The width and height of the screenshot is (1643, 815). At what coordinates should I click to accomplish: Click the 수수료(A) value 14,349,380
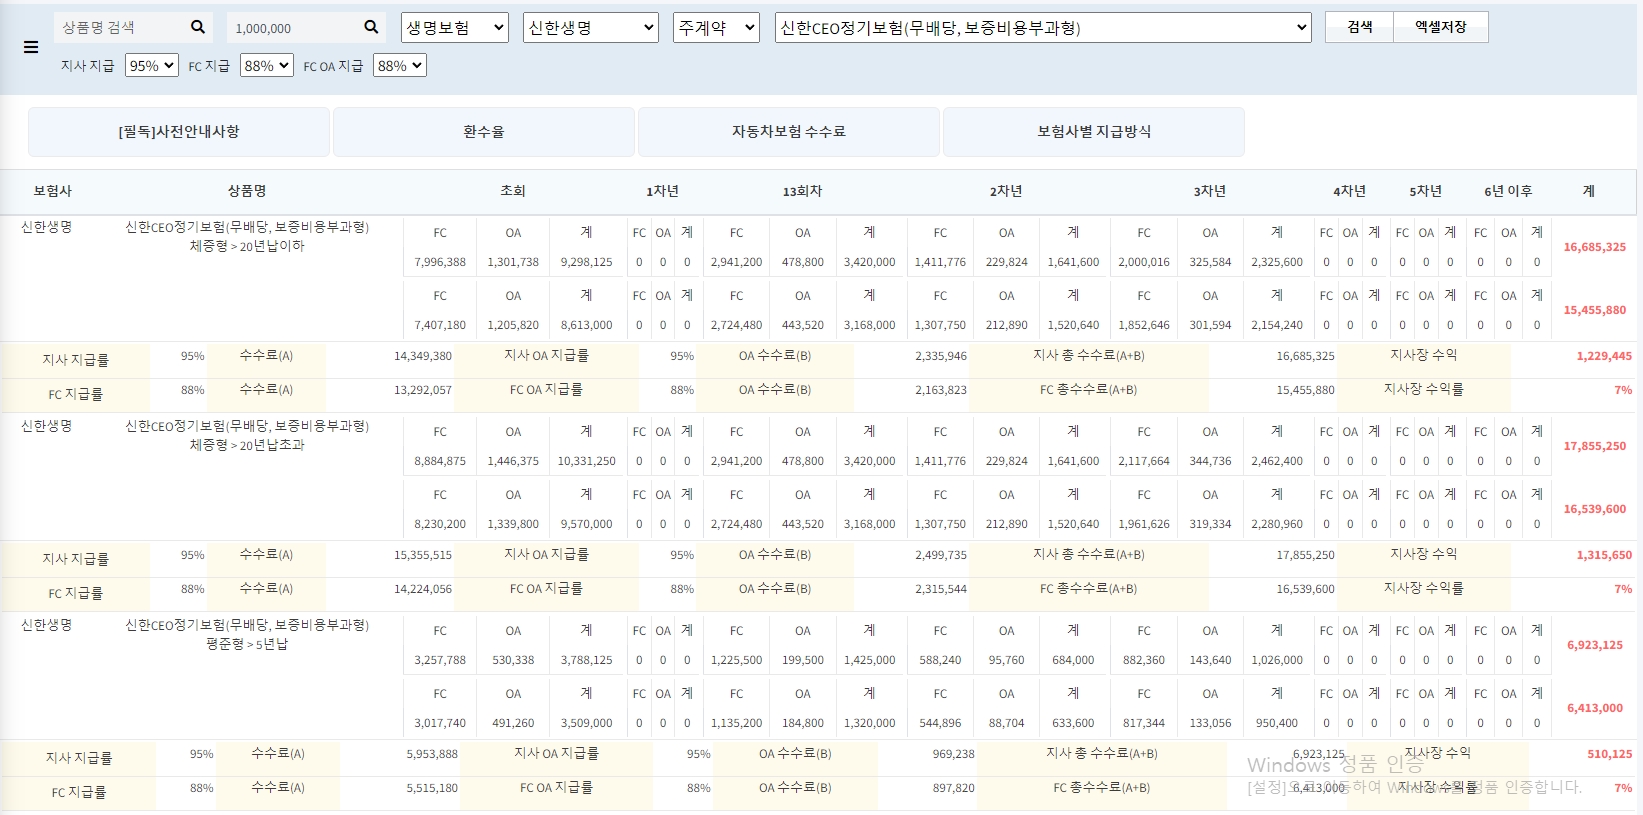(x=423, y=356)
